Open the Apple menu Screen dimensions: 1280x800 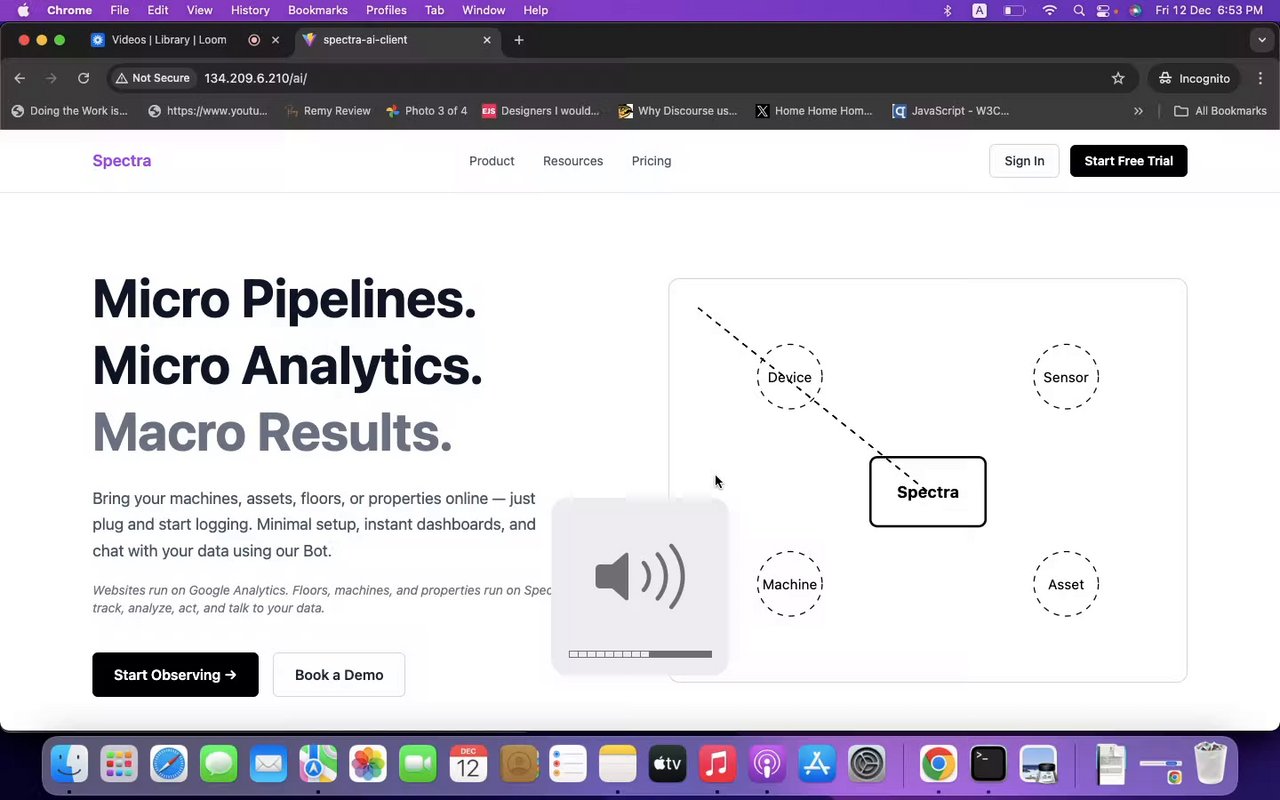tap(23, 10)
